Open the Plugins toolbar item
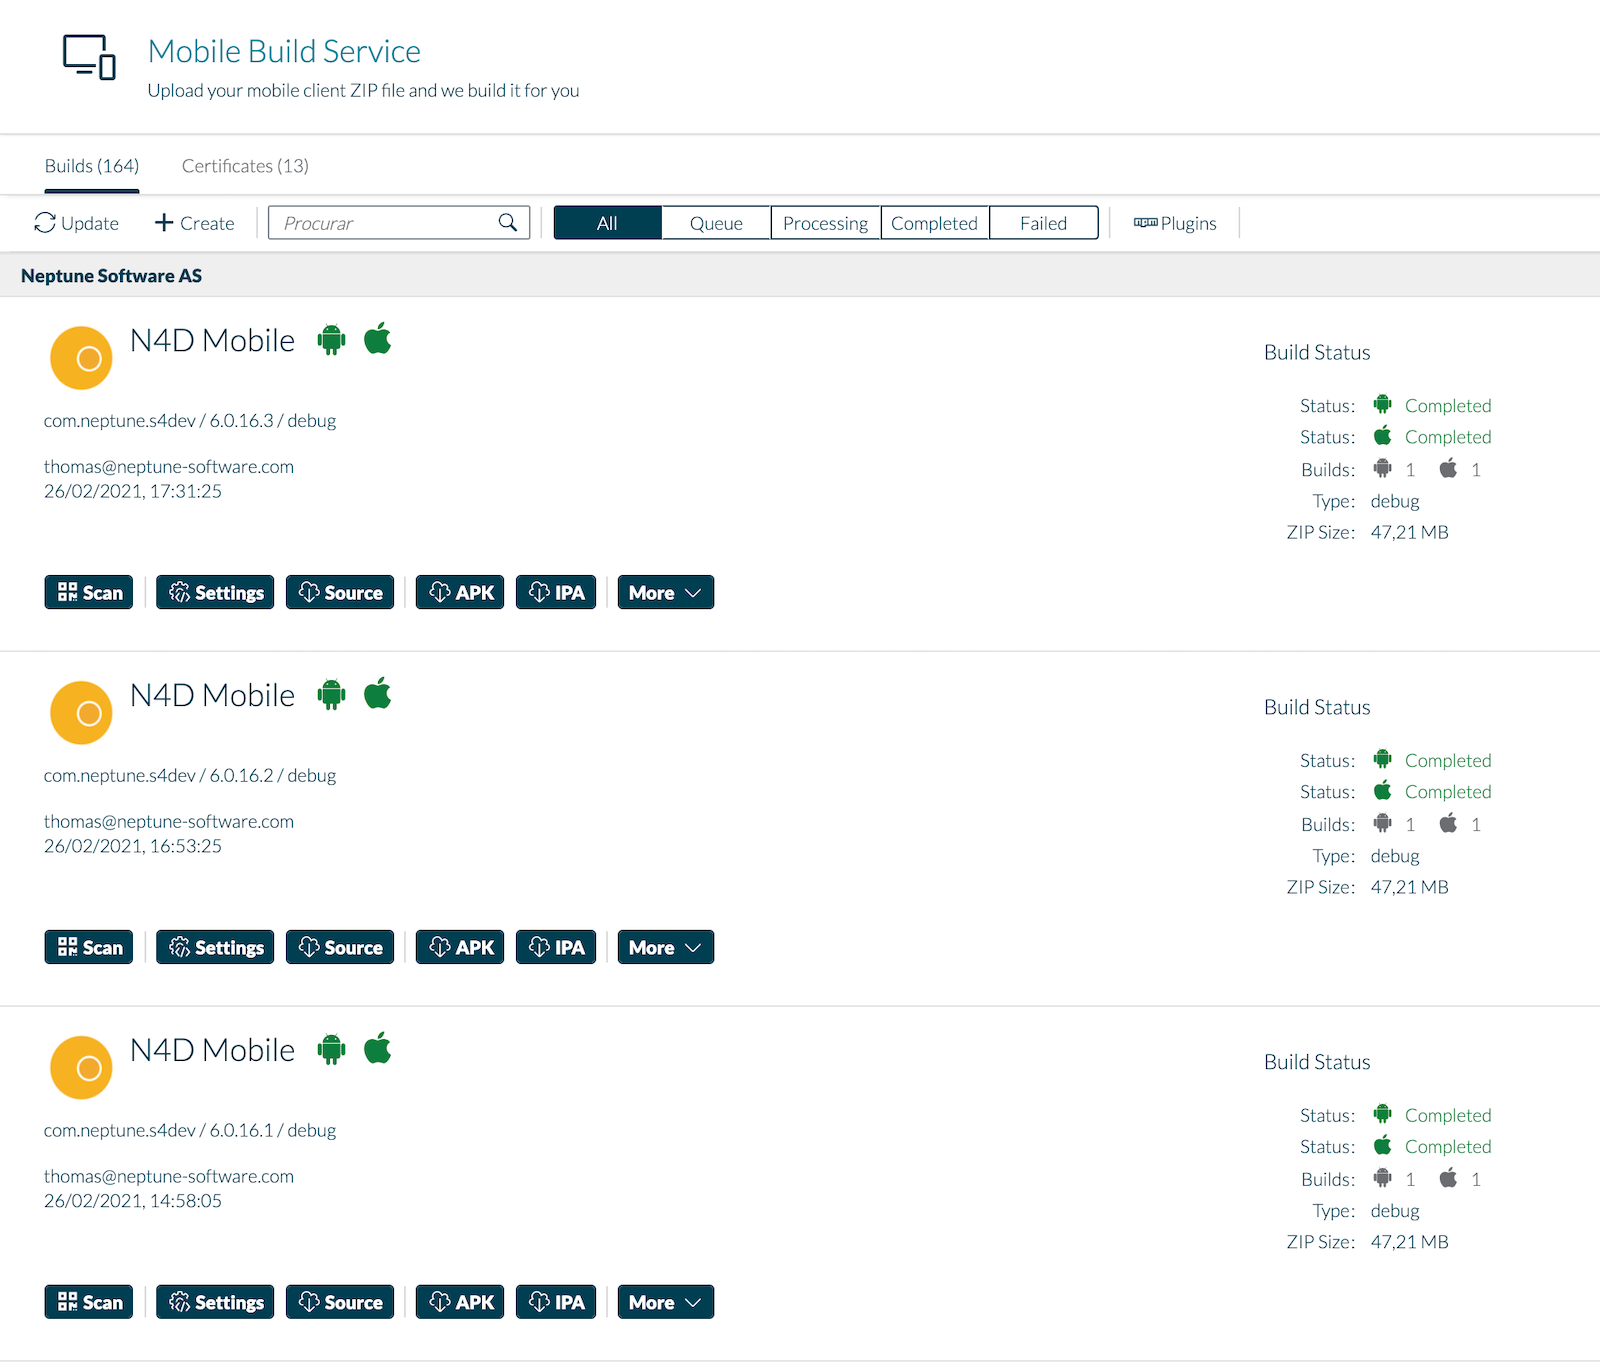1600x1365 pixels. click(x=1175, y=223)
